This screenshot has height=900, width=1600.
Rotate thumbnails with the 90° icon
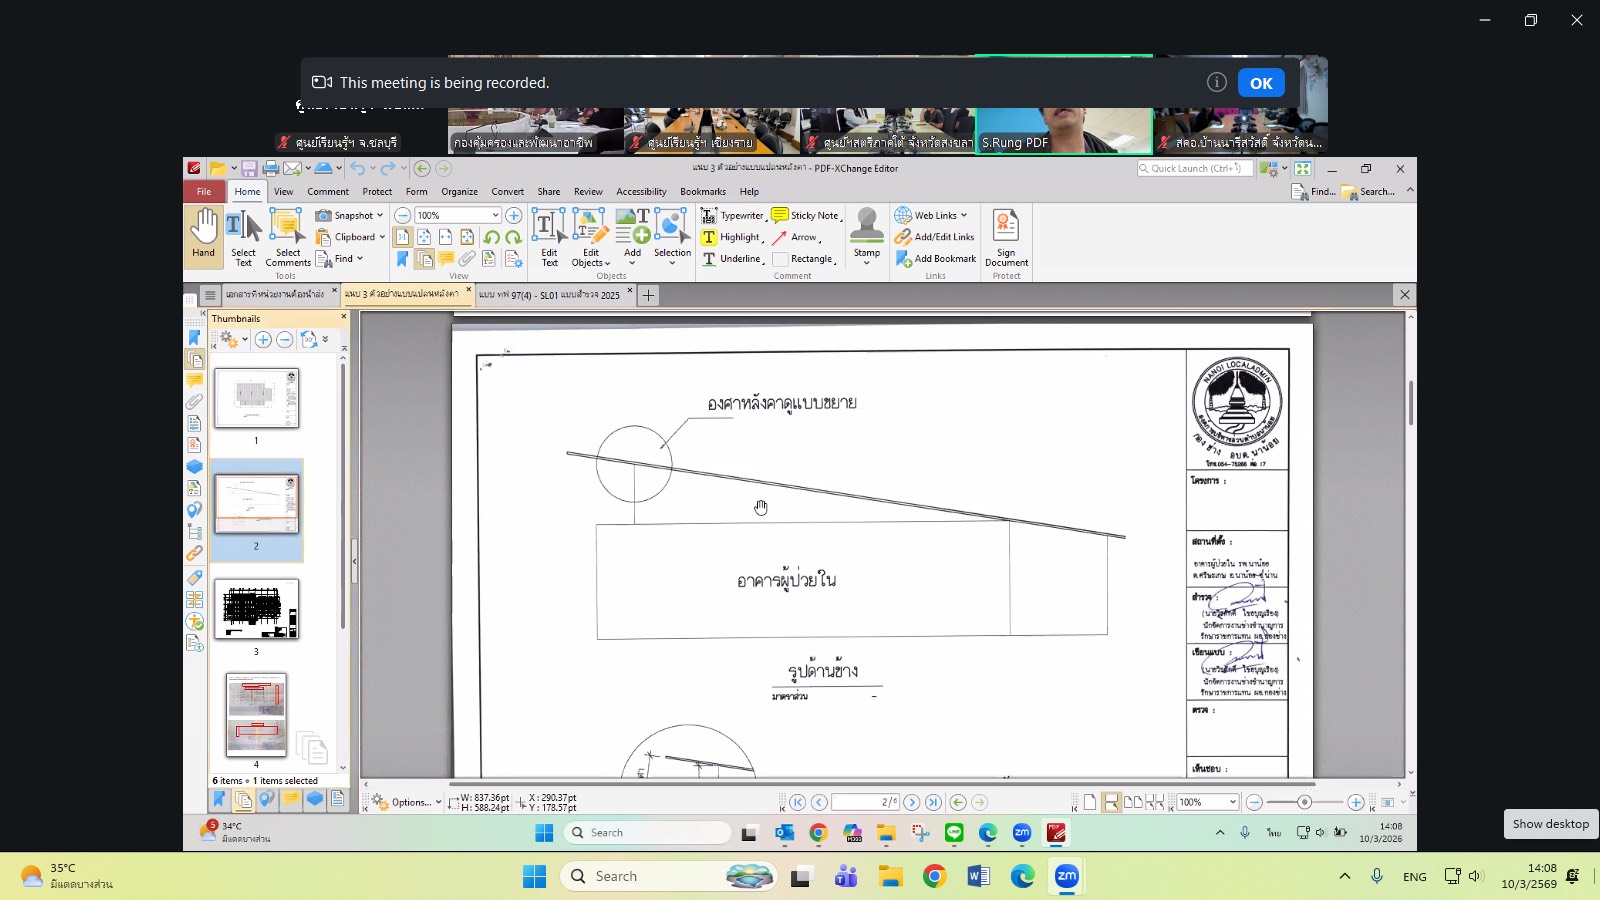pos(309,340)
